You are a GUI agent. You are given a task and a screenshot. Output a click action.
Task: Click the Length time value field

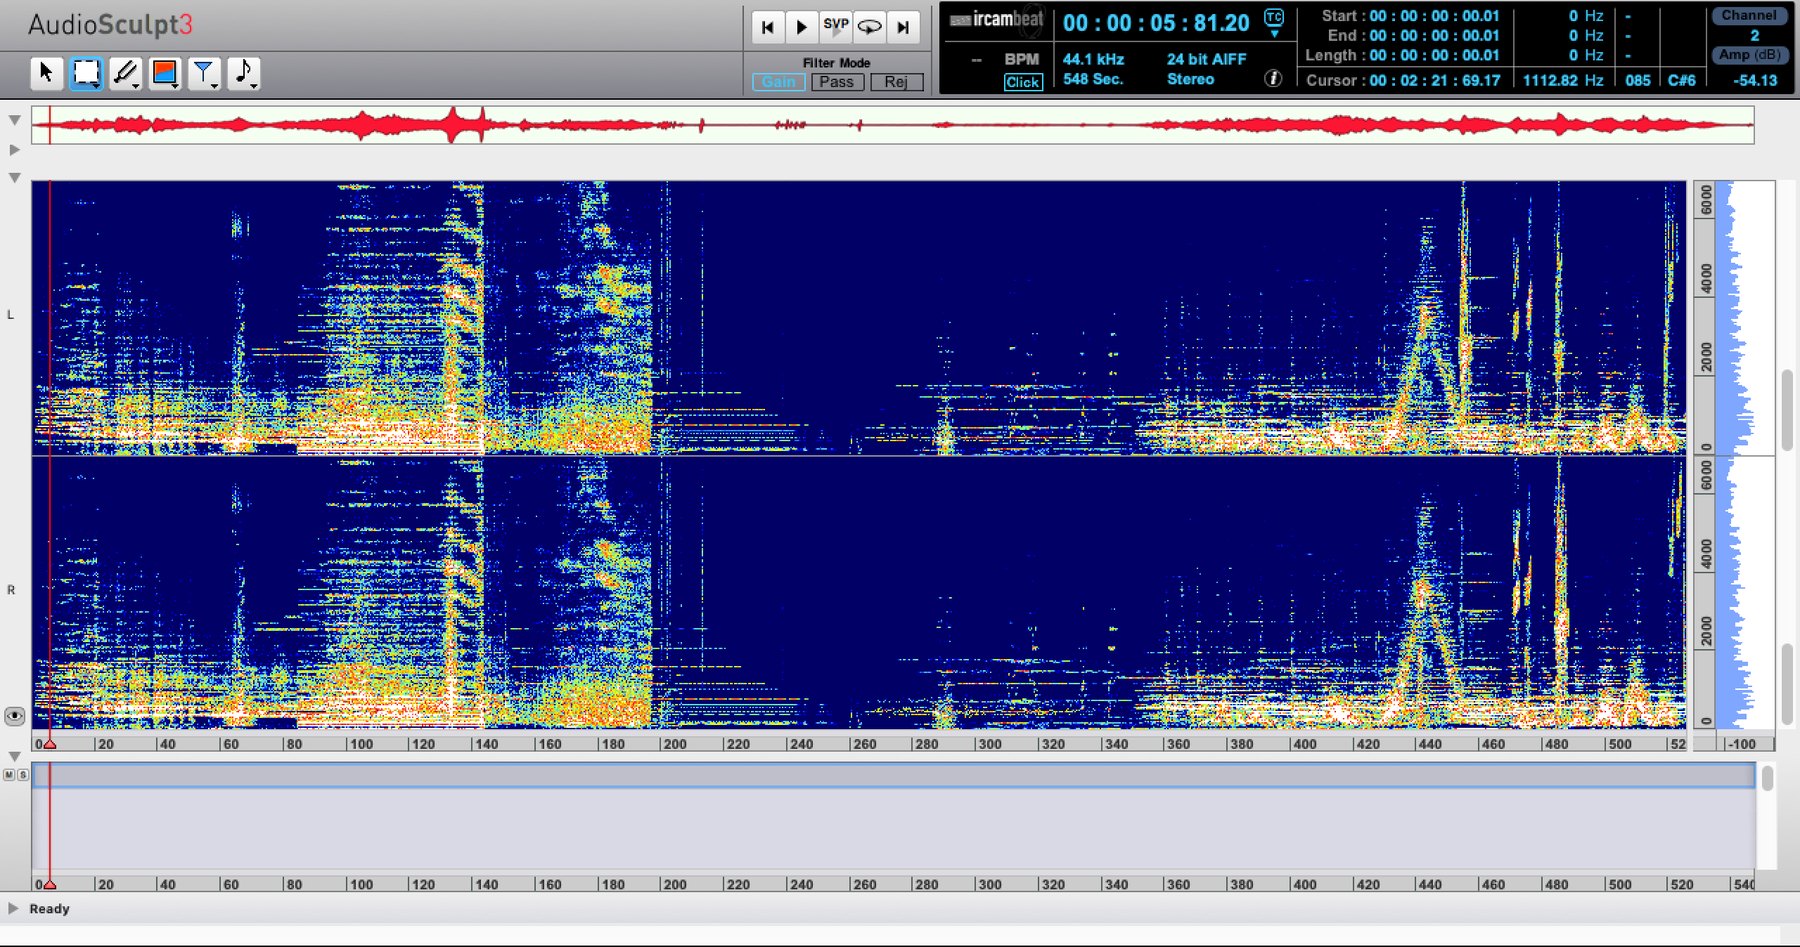coord(1435,55)
